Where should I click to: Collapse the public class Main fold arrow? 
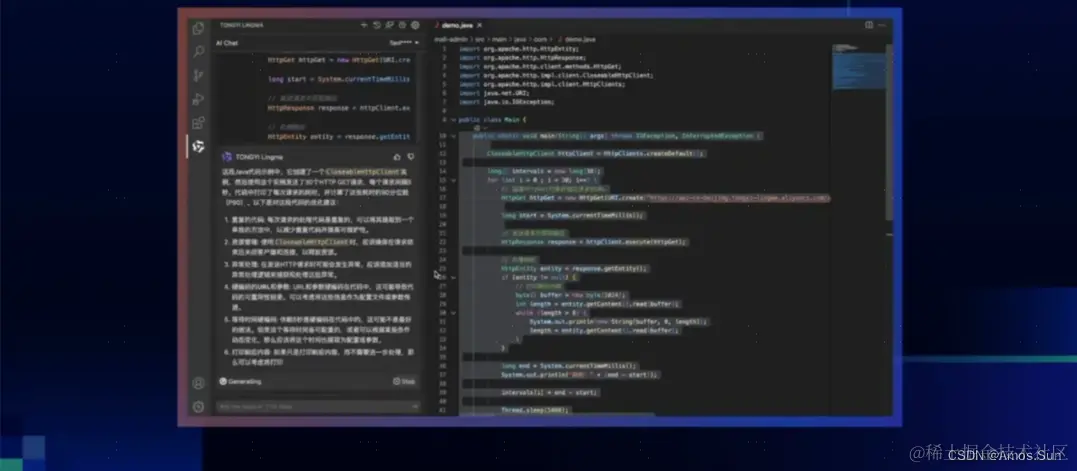point(453,119)
